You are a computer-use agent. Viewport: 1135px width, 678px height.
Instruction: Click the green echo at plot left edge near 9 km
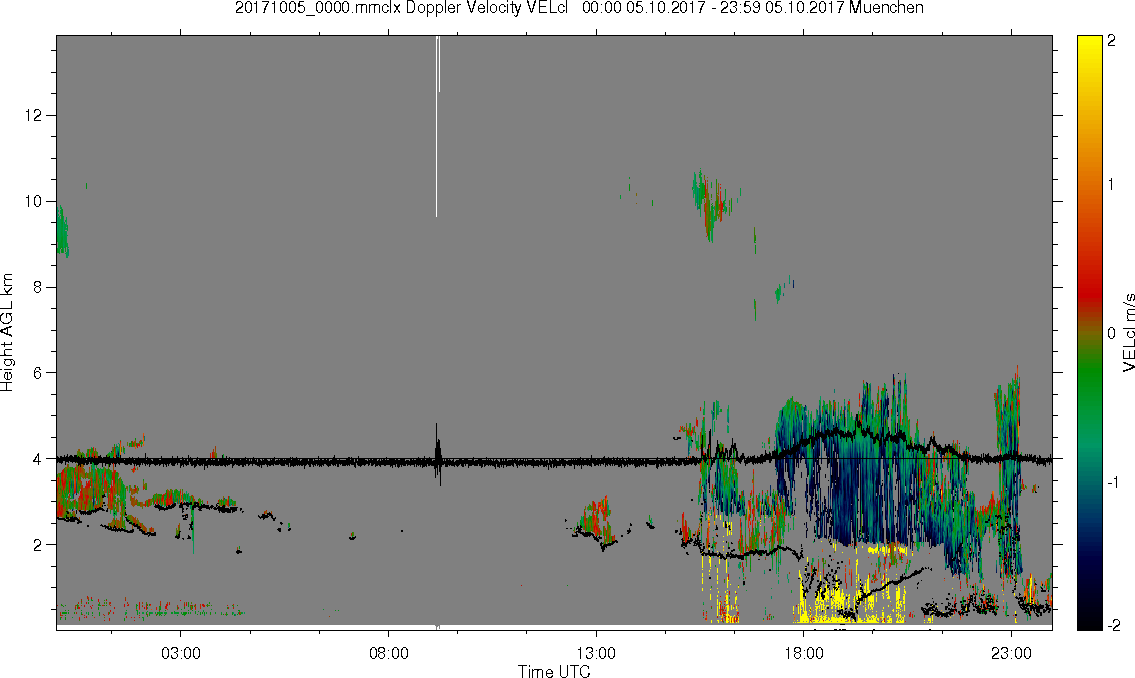coord(63,232)
